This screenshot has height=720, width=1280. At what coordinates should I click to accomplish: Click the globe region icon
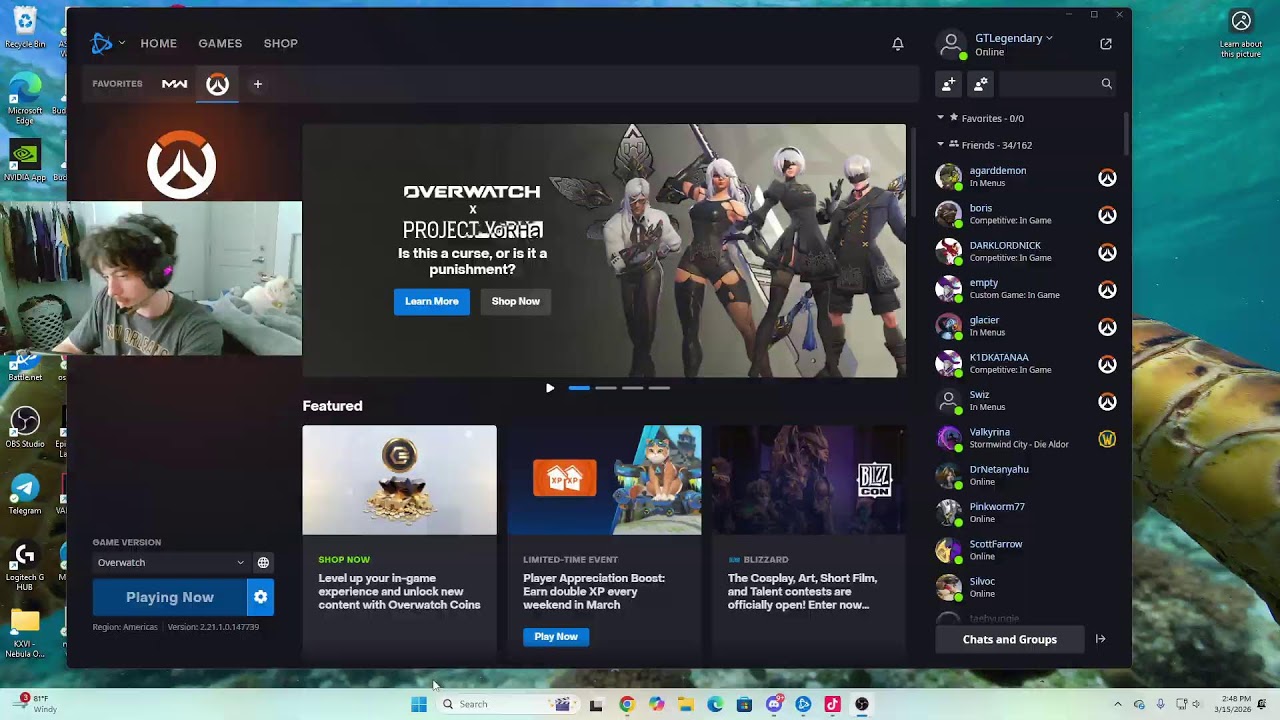pos(263,563)
